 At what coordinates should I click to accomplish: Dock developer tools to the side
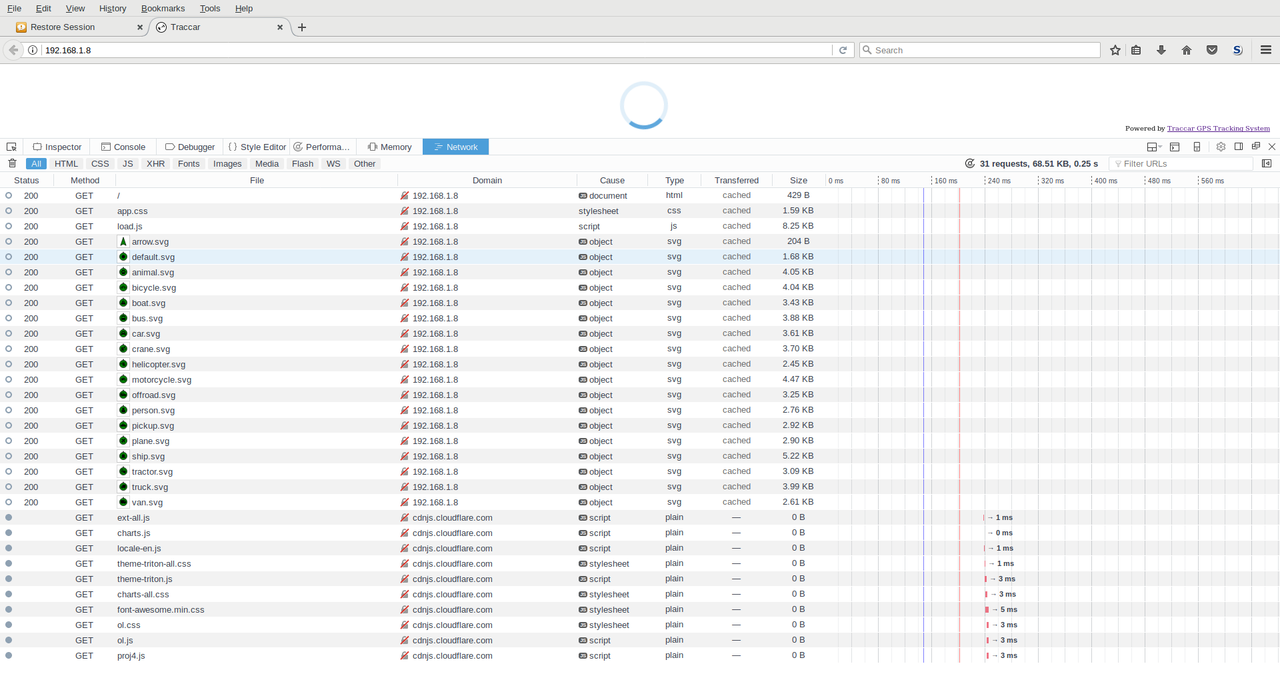point(1238,147)
